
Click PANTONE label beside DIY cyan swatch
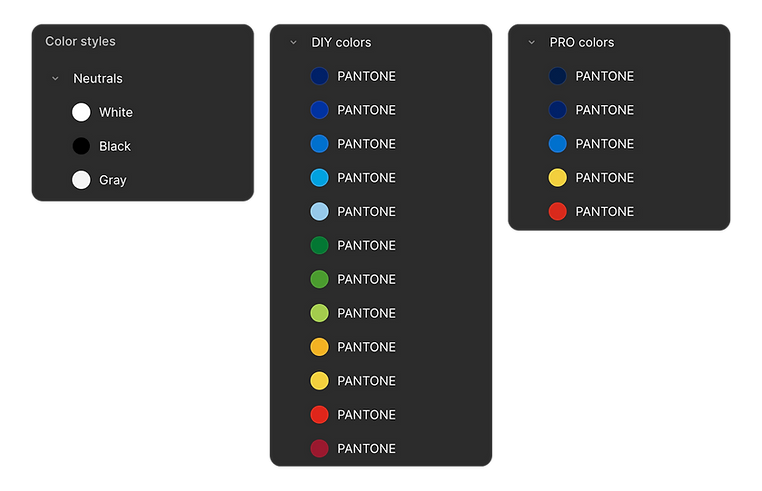[366, 178]
